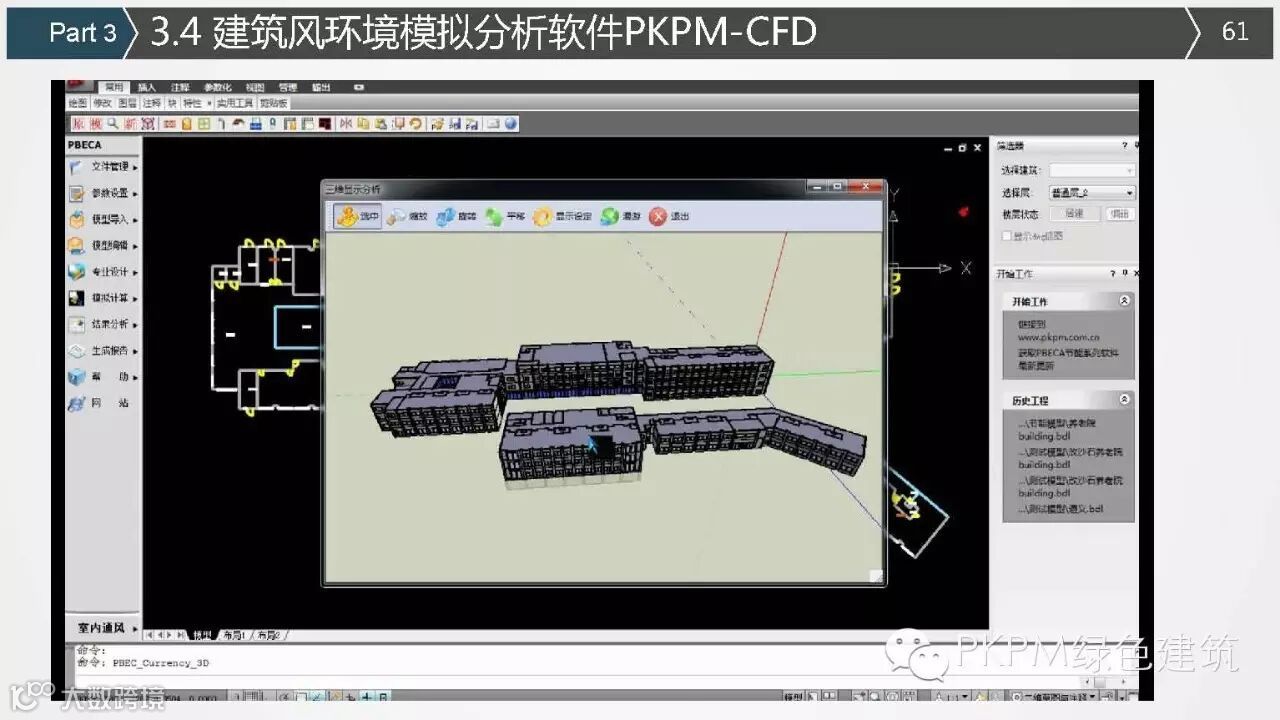Click the dark red square toolbar icon

click(x=324, y=124)
